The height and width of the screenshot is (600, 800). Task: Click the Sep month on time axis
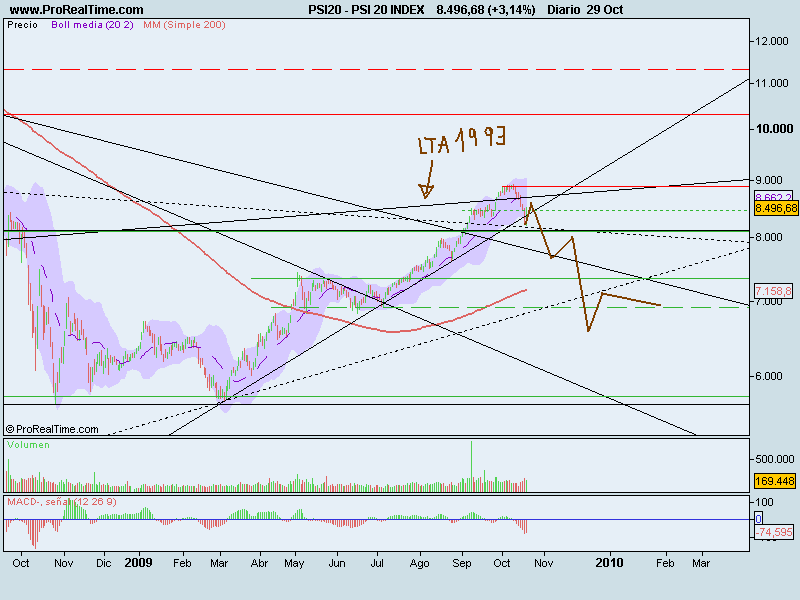click(462, 564)
